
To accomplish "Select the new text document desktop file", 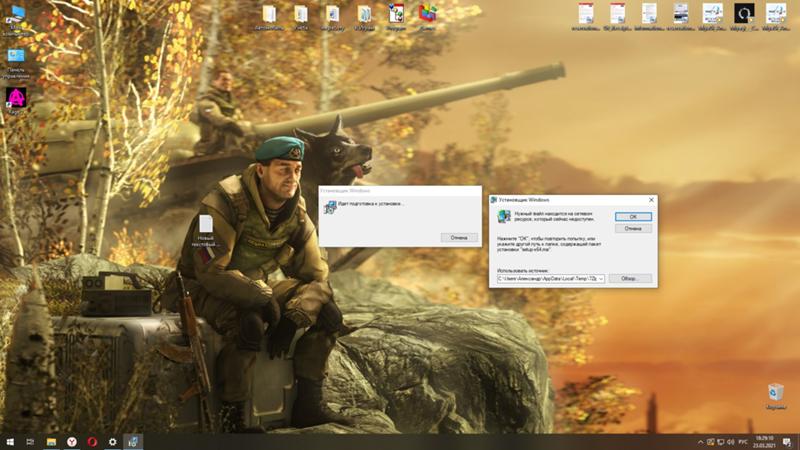I will 206,231.
